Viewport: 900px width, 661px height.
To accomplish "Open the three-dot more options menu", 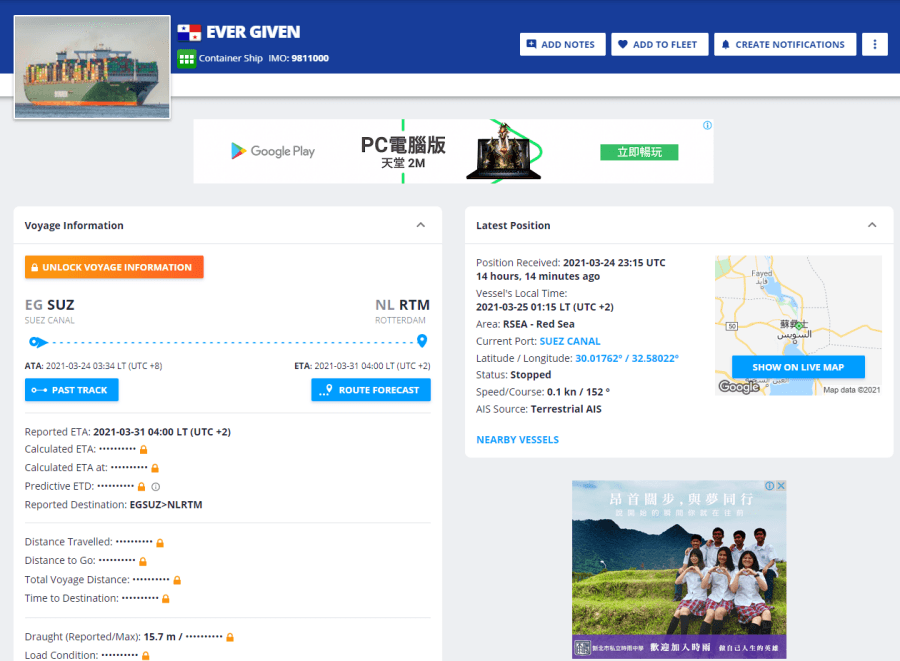I will [x=875, y=44].
